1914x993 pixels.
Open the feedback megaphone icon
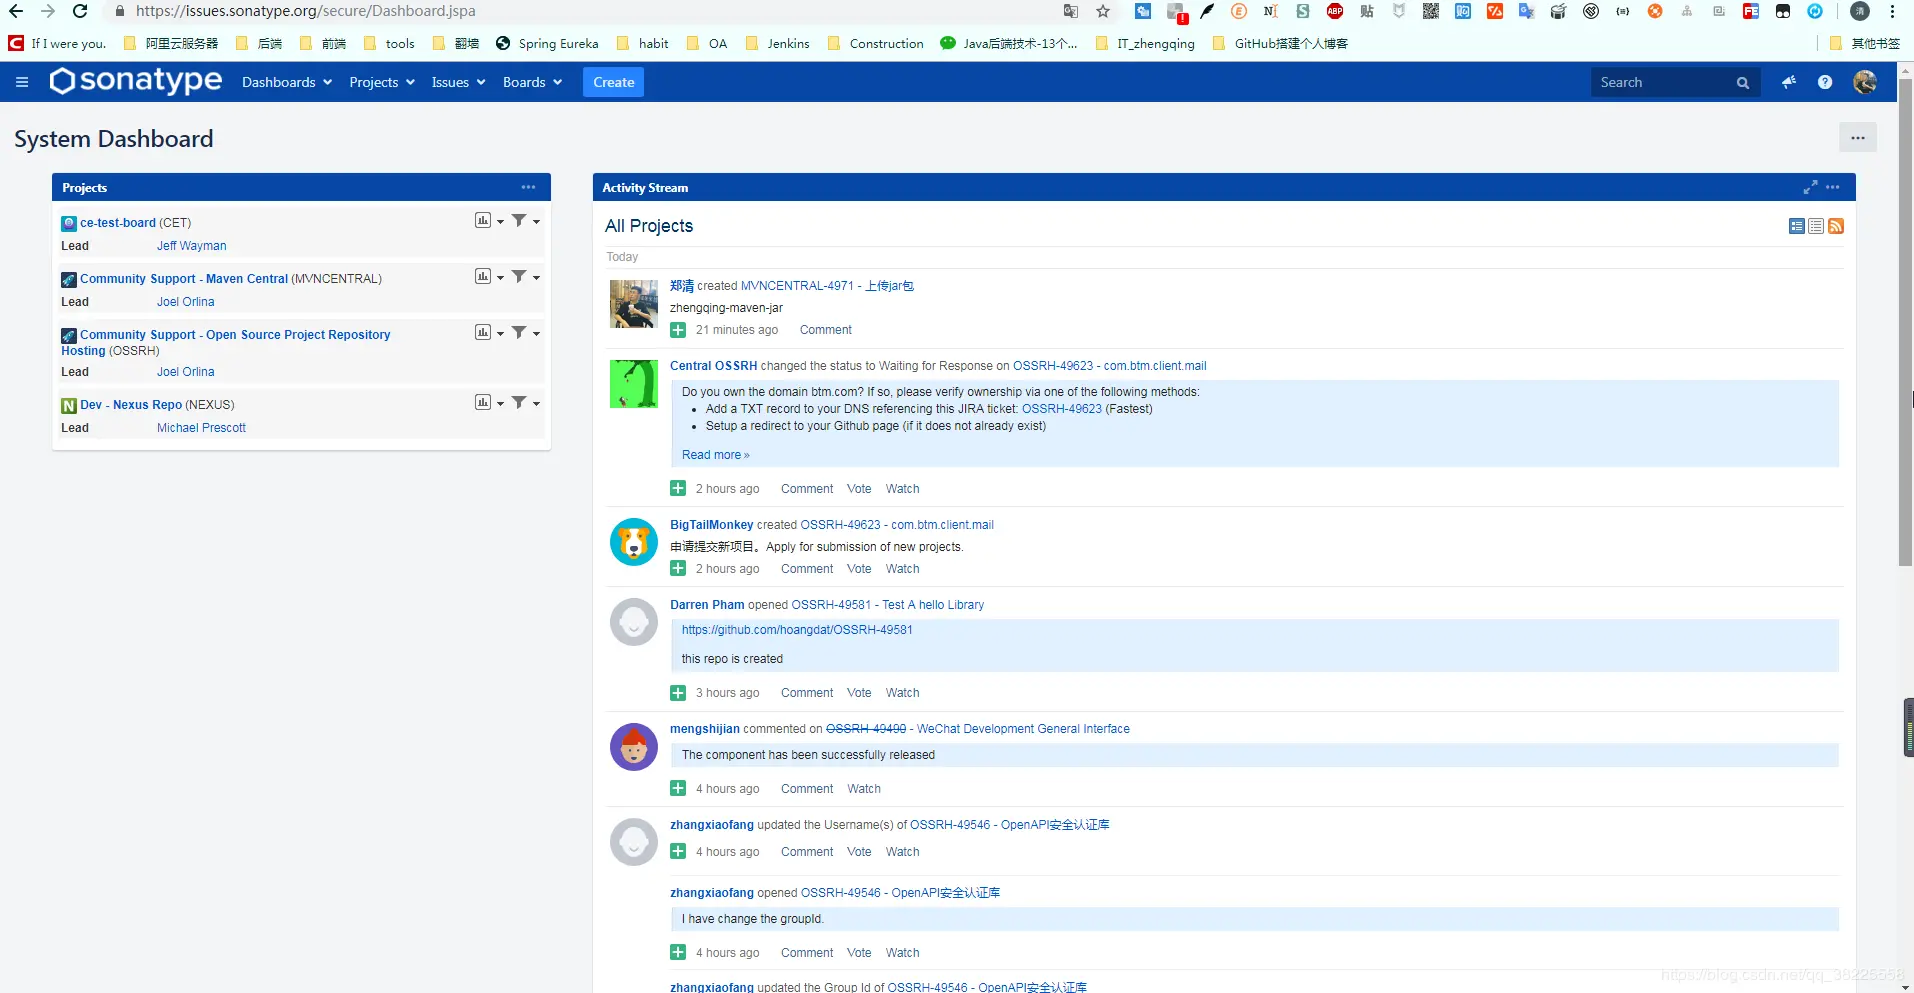point(1789,82)
